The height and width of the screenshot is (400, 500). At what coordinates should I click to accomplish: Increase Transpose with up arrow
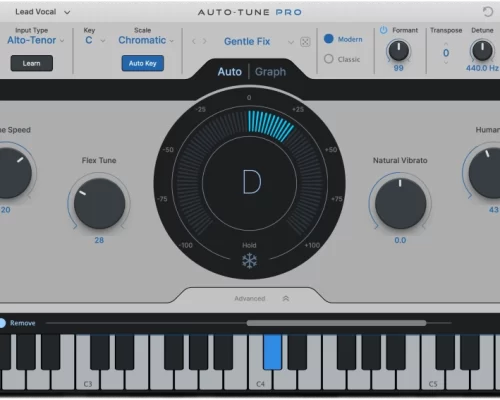pyautogui.click(x=446, y=44)
